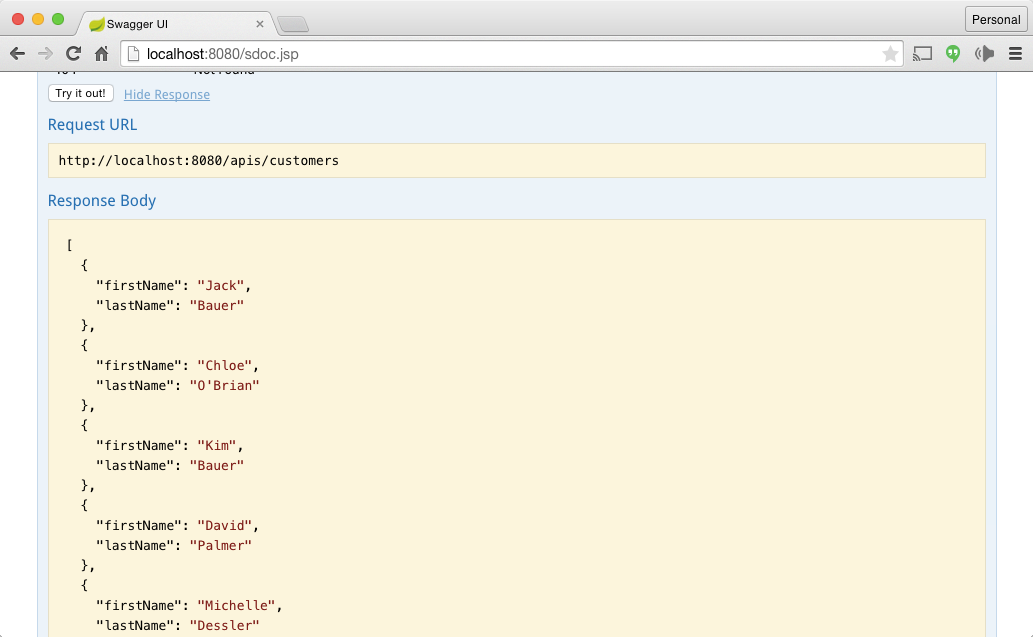Click the "Bauer" lastName under Jack
The width and height of the screenshot is (1033, 637).
point(217,305)
